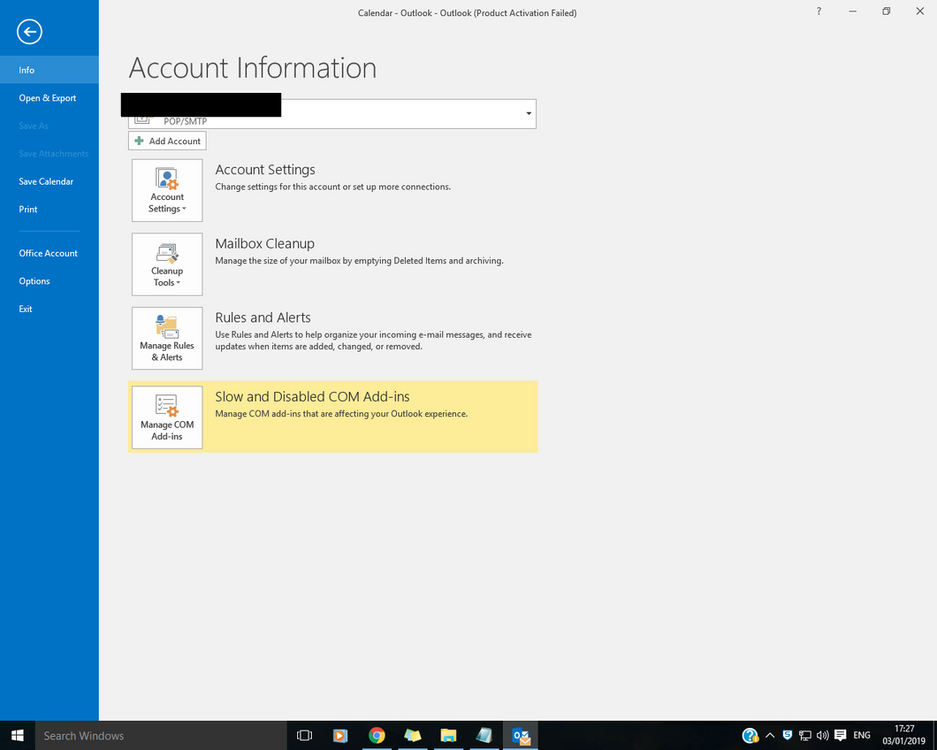This screenshot has width=937, height=750.
Task: Open Outlook Help question mark
Action: 819,11
